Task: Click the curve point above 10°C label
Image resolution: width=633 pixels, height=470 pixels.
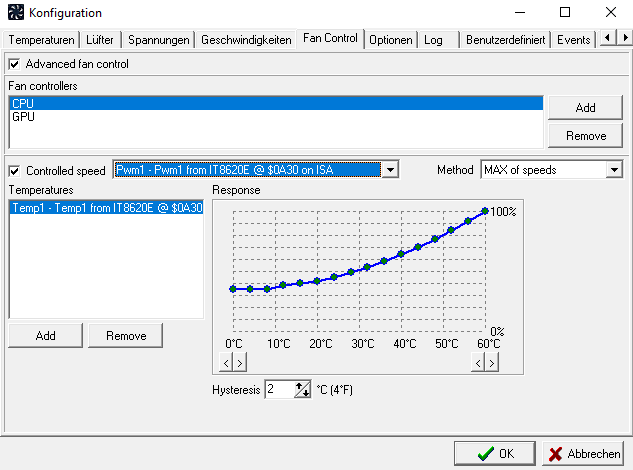Action: (x=283, y=285)
